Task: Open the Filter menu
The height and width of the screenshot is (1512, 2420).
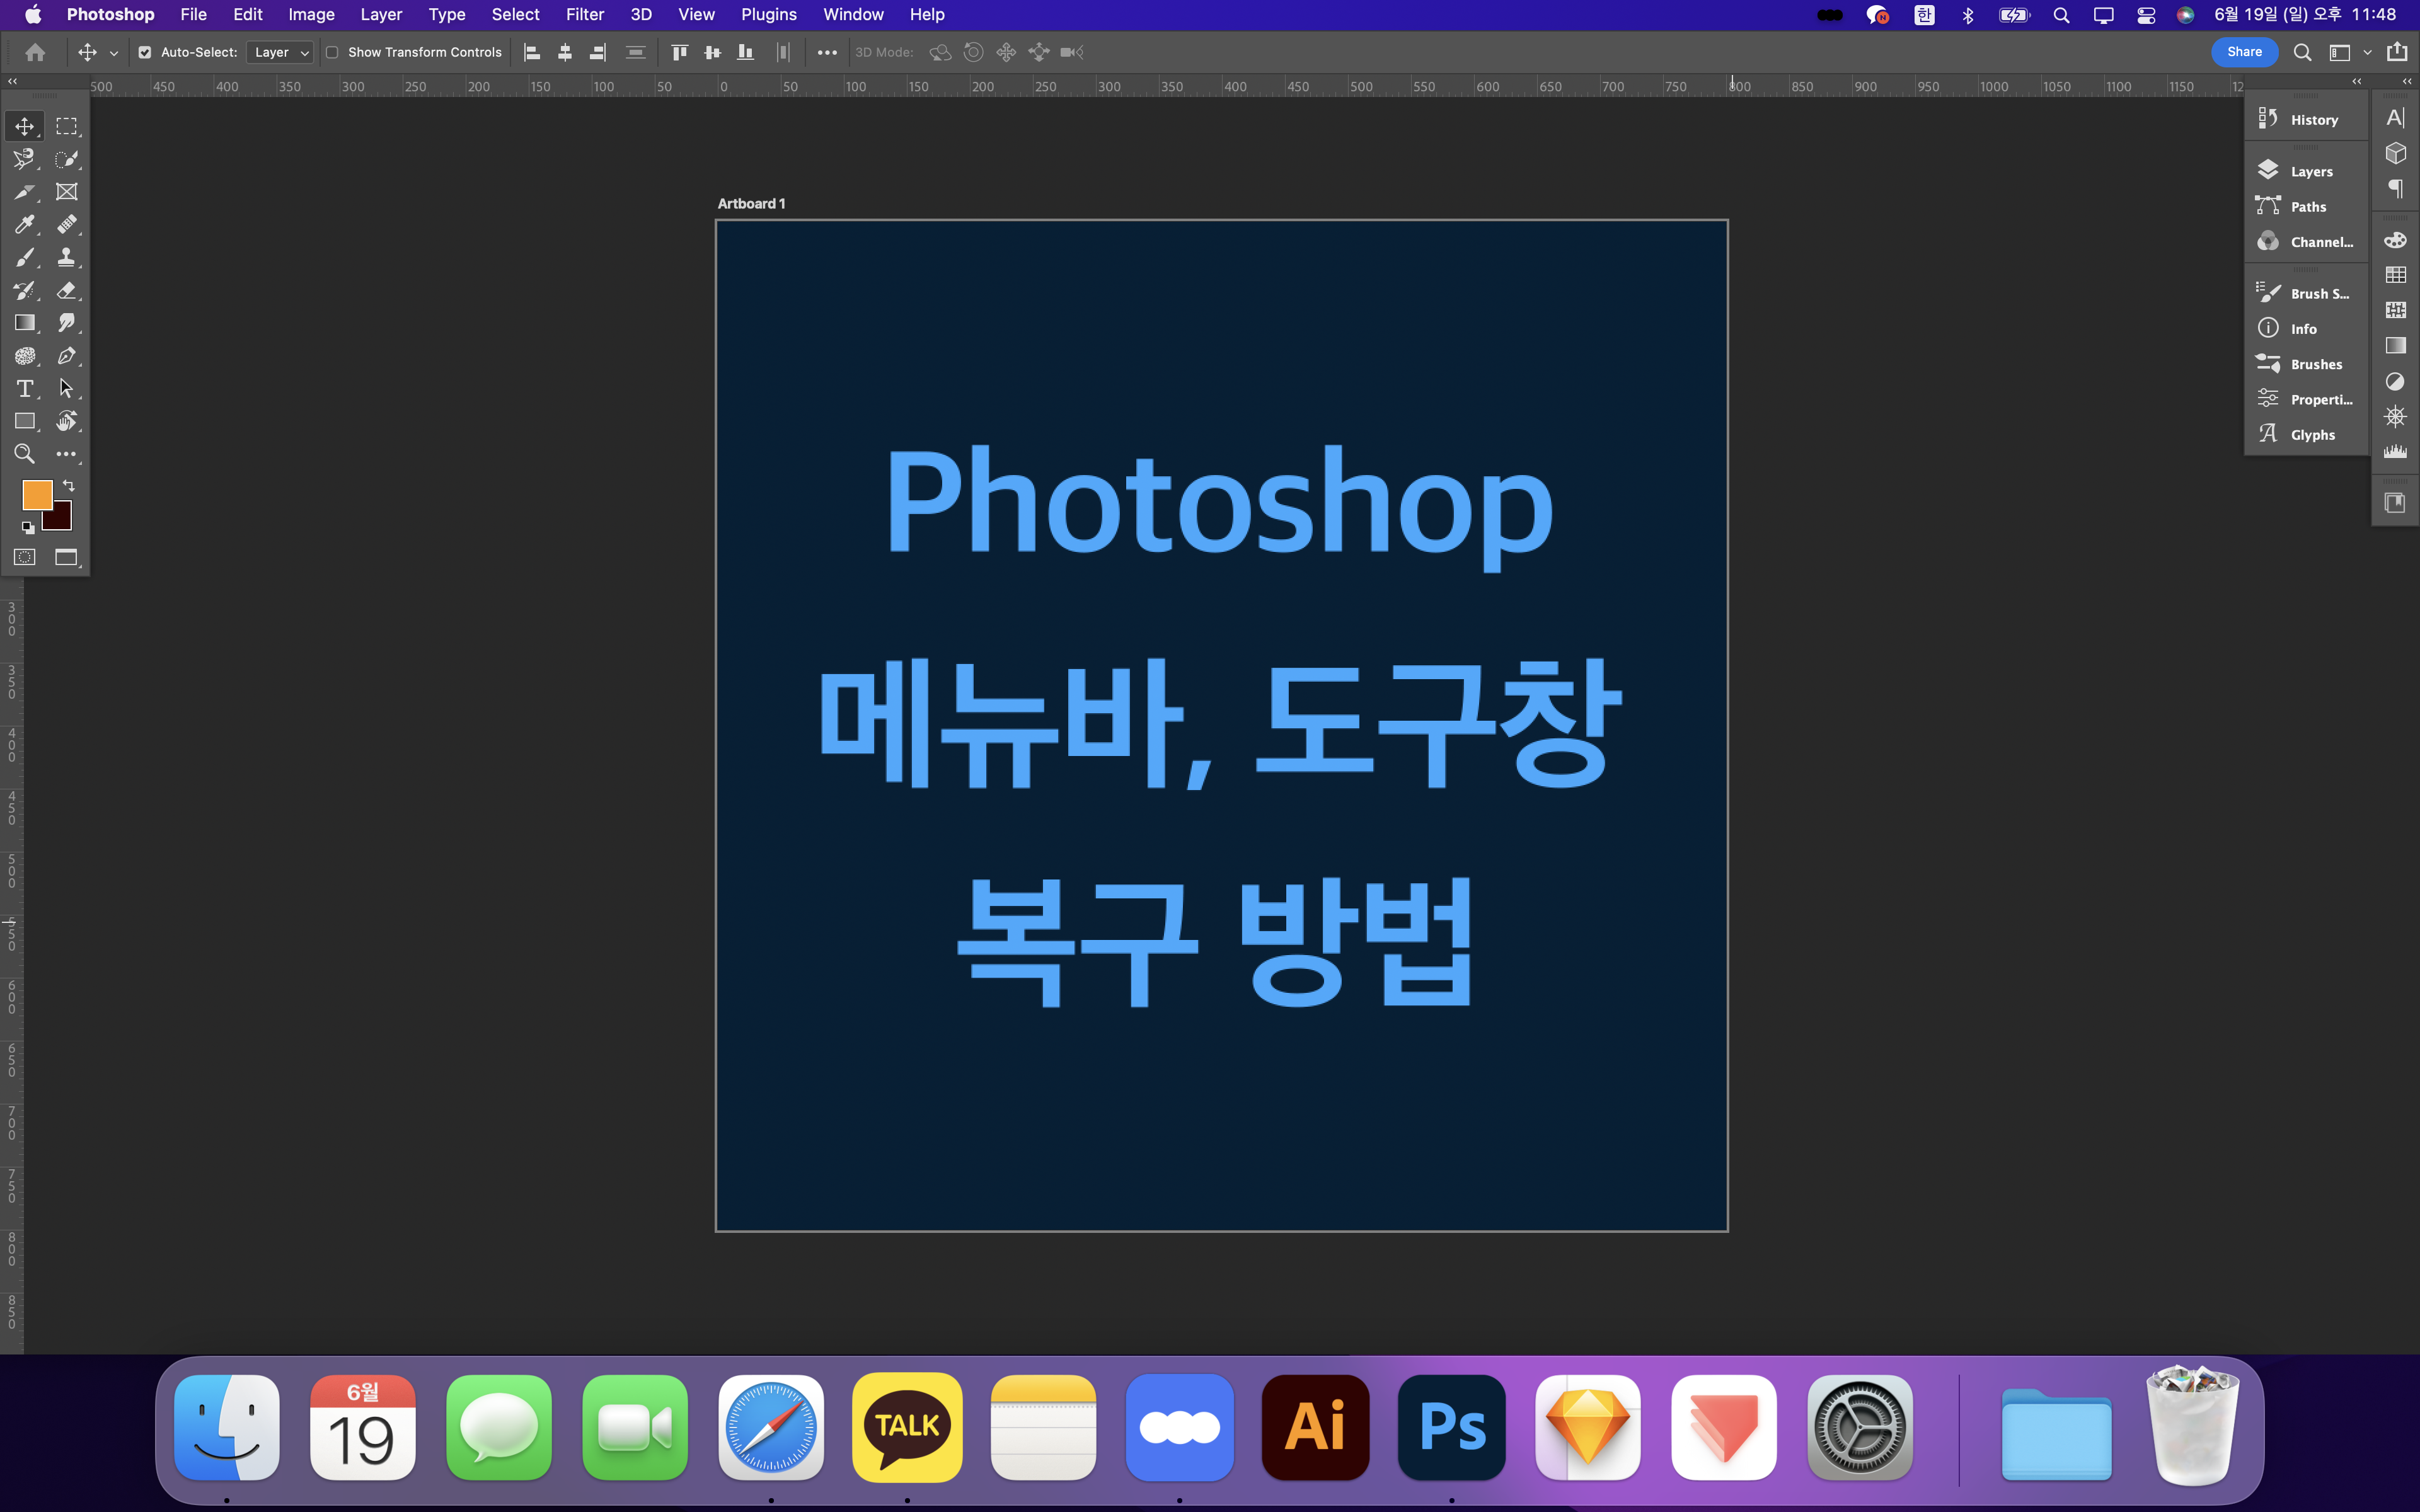Action: [585, 15]
